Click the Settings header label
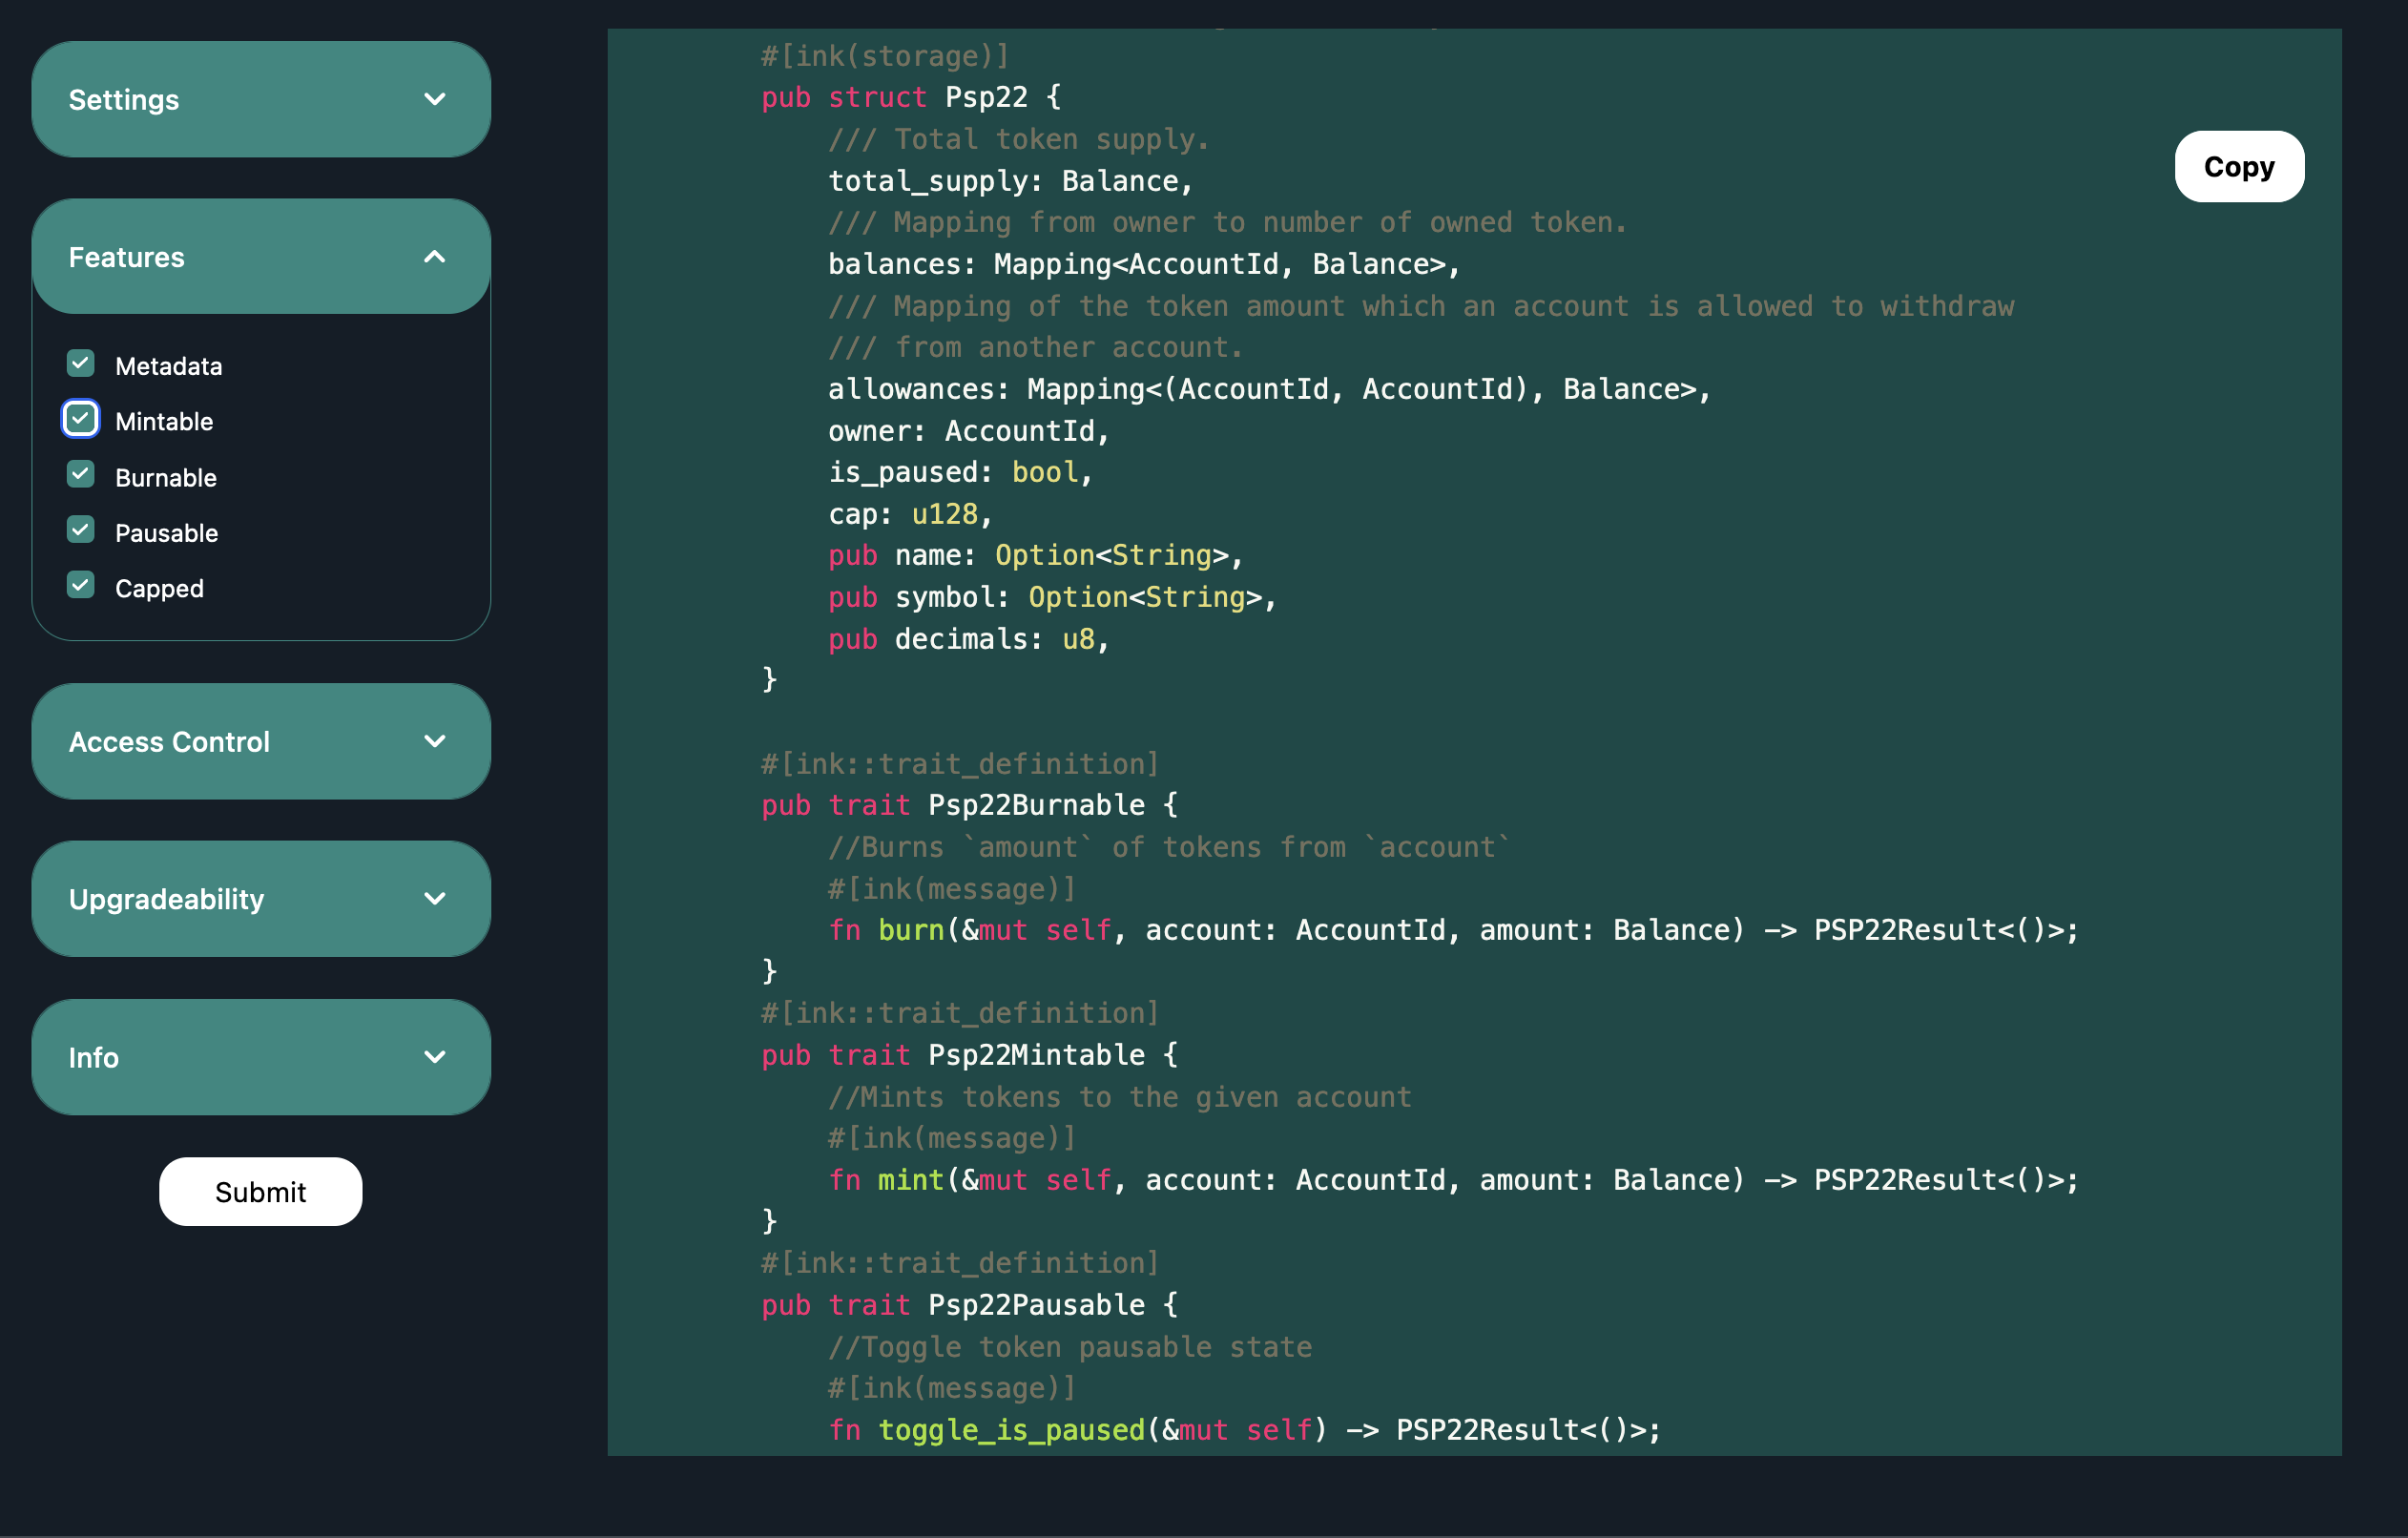 (124, 100)
